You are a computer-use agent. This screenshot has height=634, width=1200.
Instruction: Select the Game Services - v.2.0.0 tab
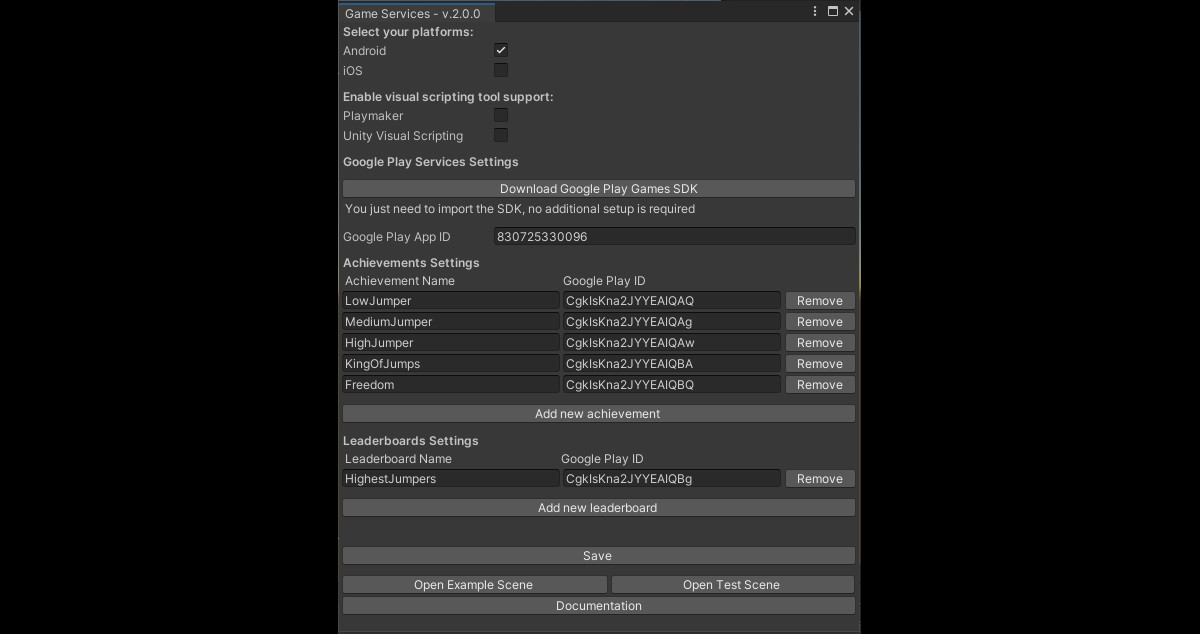coord(414,13)
